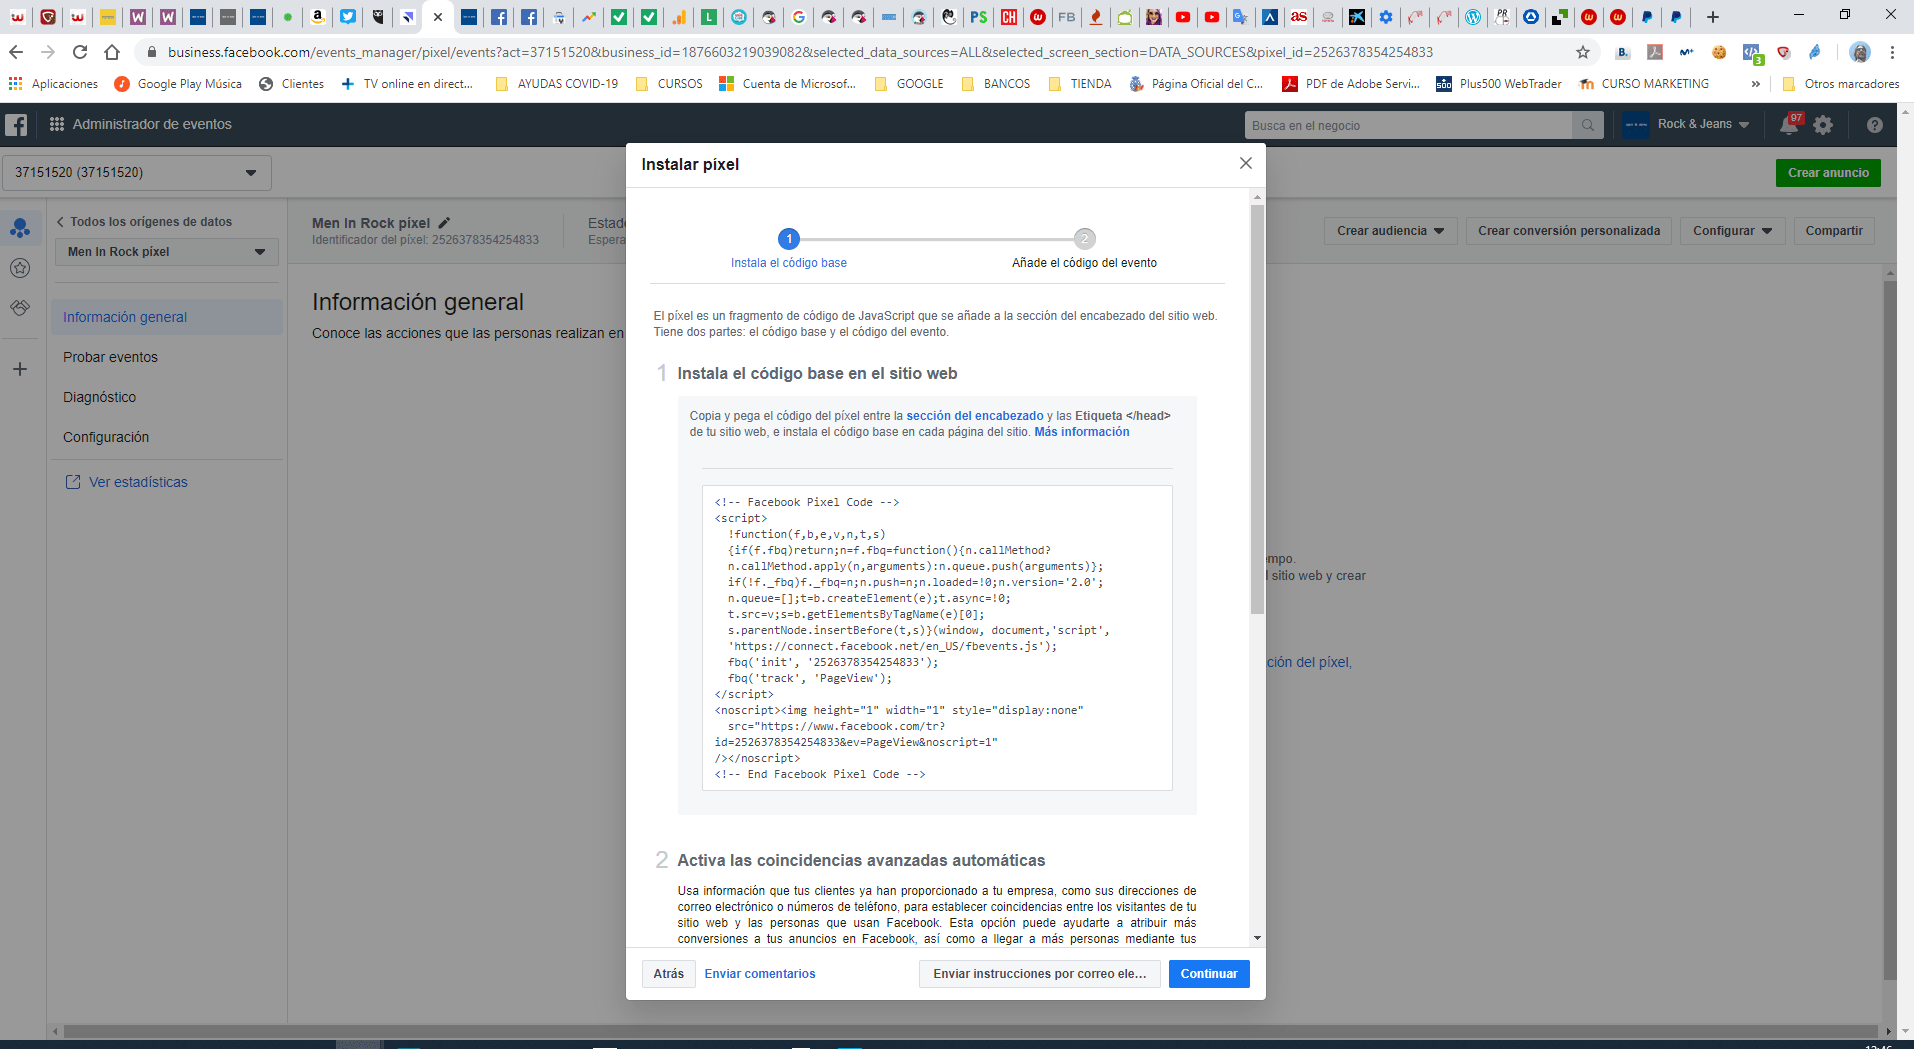This screenshot has width=1914, height=1049.
Task: Open AYUDAS COVID-19 bookmark folder
Action: click(557, 84)
